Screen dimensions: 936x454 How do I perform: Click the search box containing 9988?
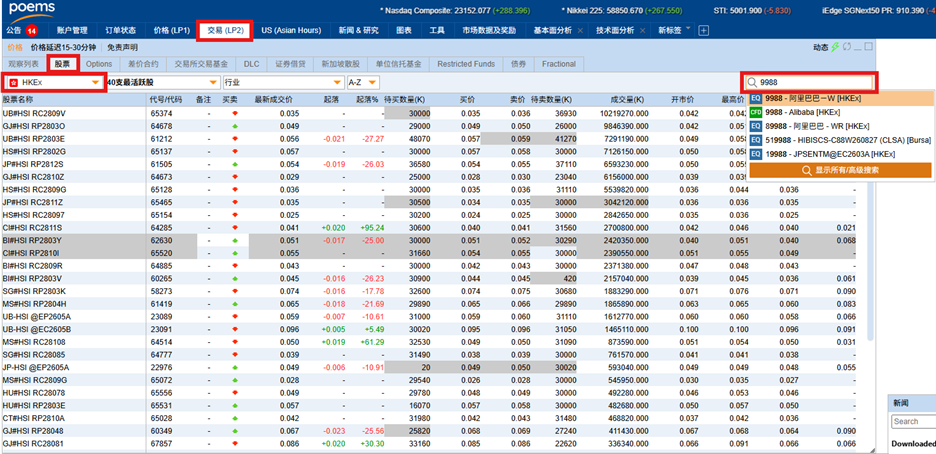point(812,82)
